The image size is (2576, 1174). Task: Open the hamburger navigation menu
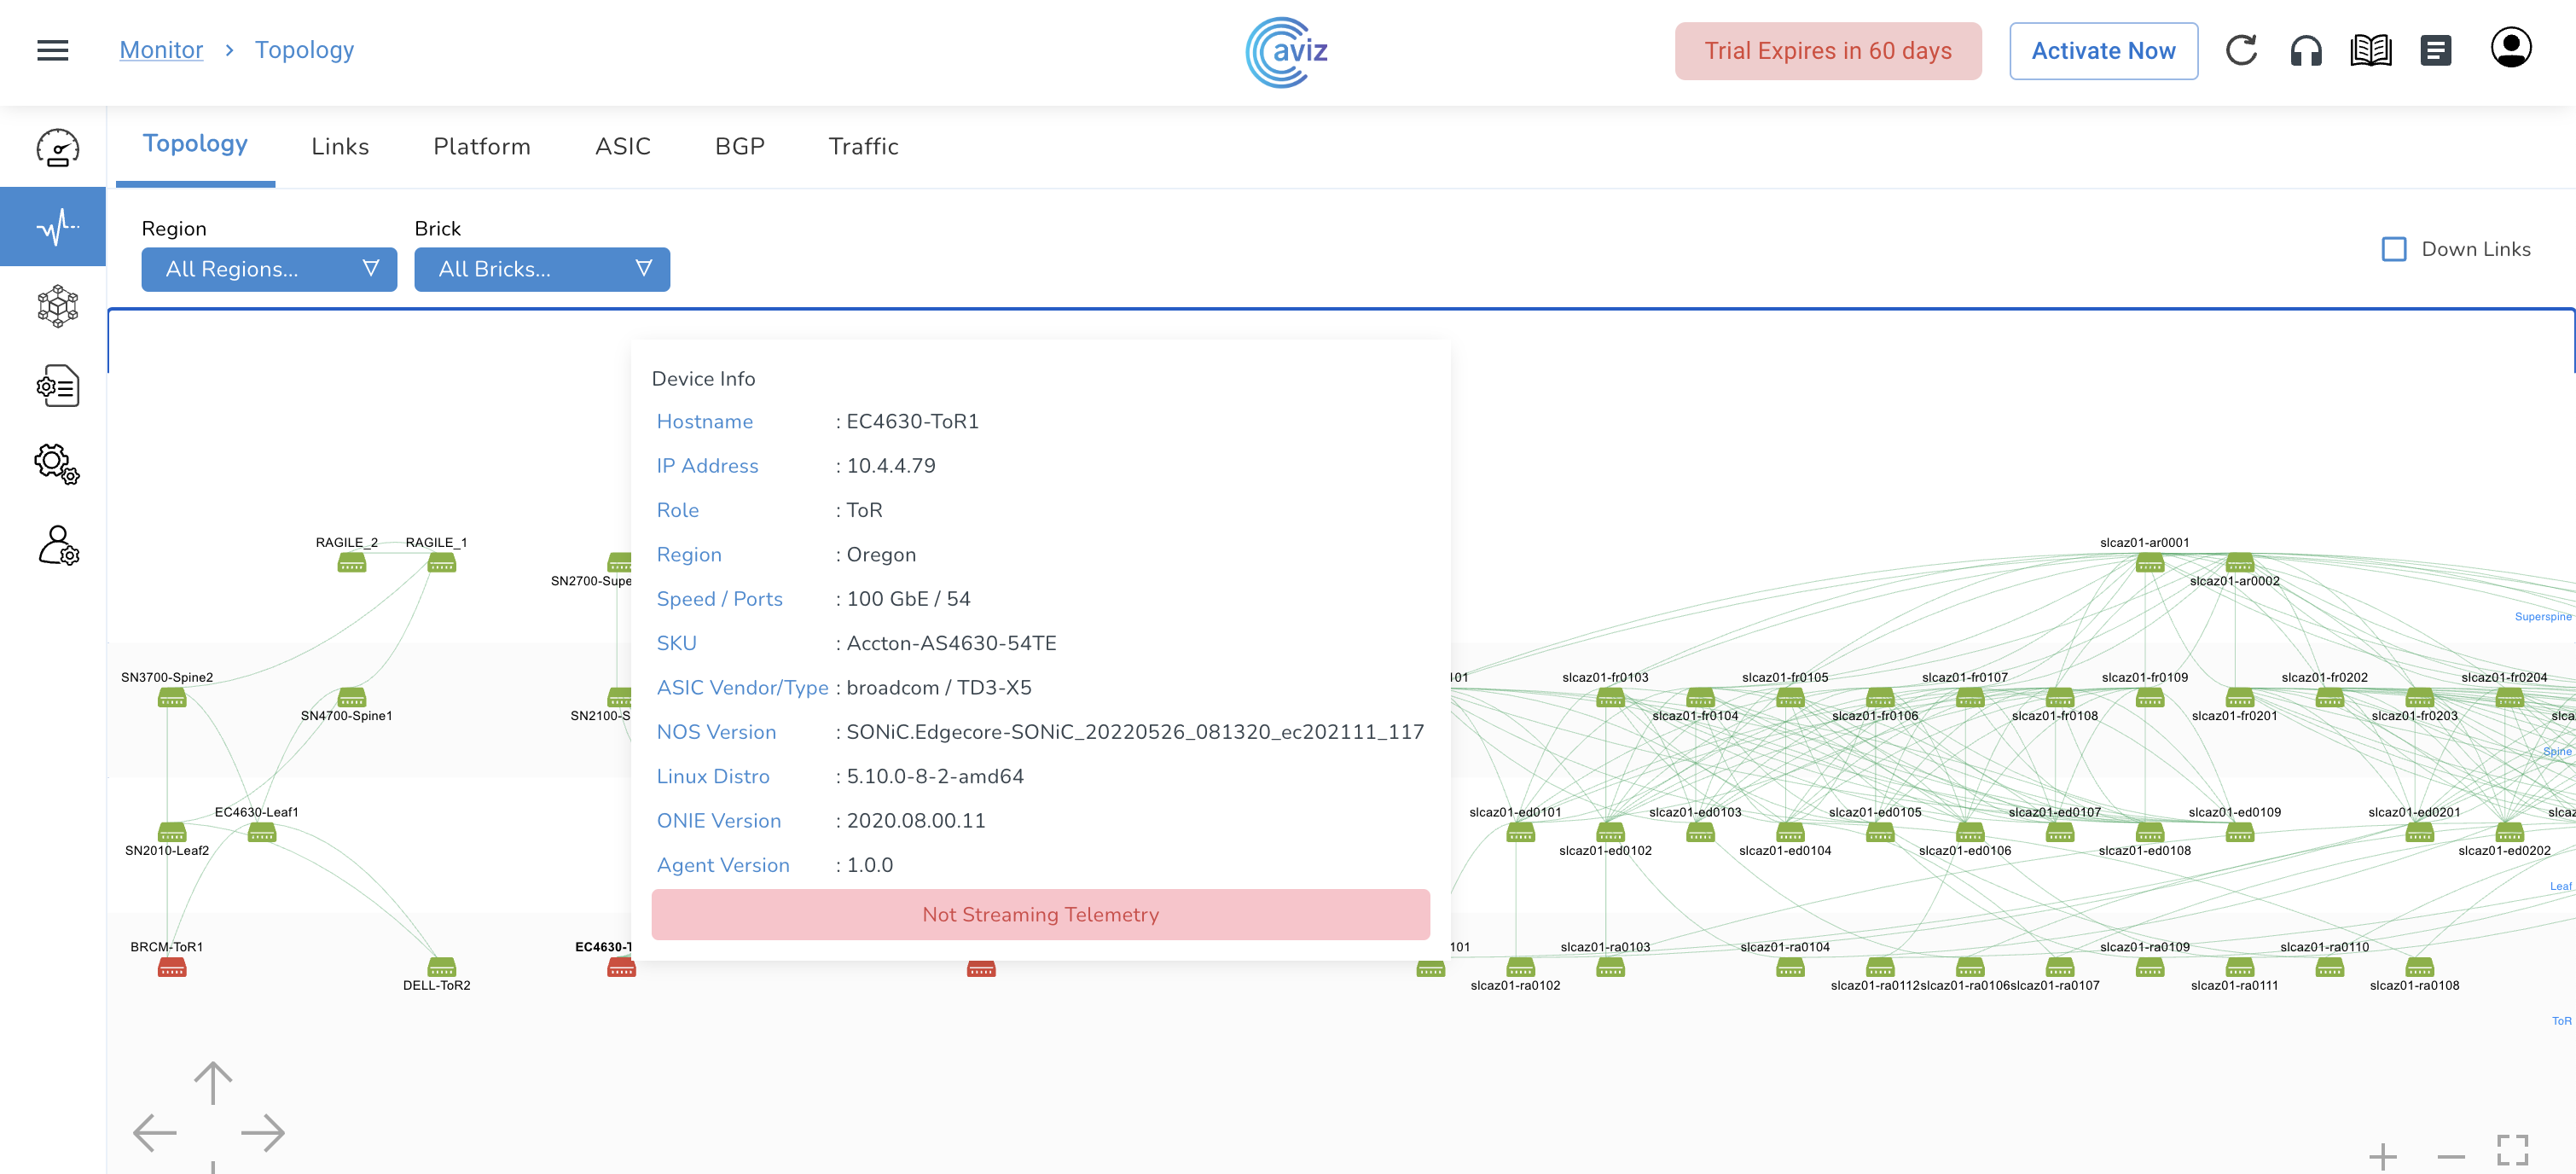[52, 50]
